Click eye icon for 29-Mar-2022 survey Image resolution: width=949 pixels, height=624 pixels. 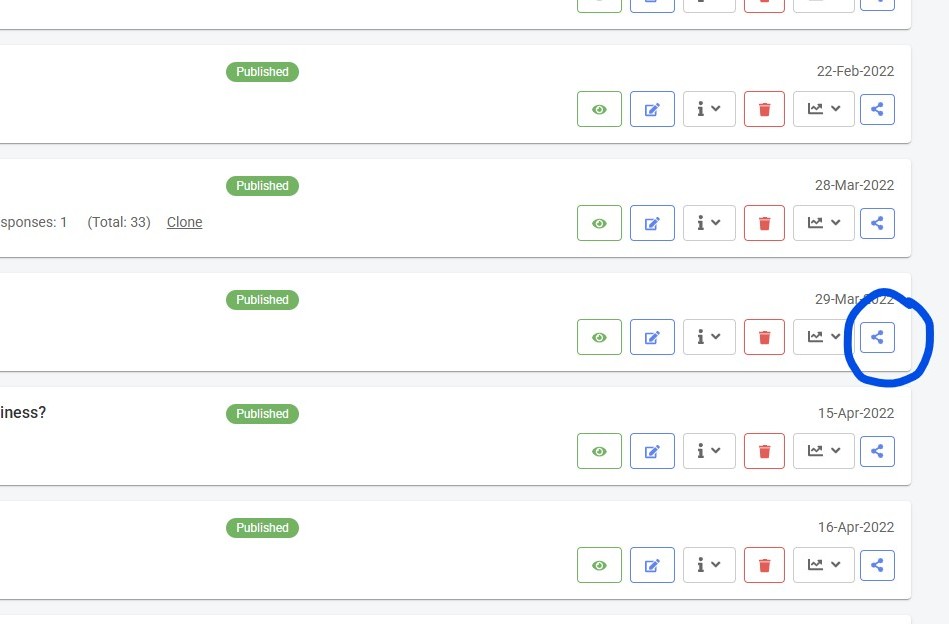[599, 337]
